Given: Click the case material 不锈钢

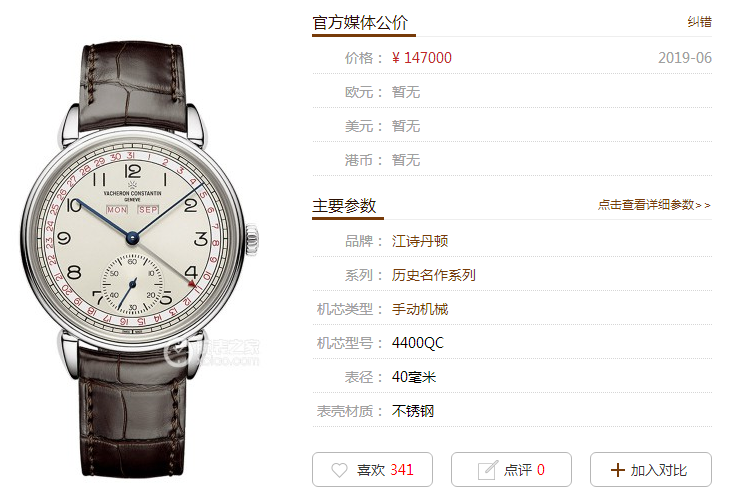Looking at the screenshot, I should tap(413, 411).
